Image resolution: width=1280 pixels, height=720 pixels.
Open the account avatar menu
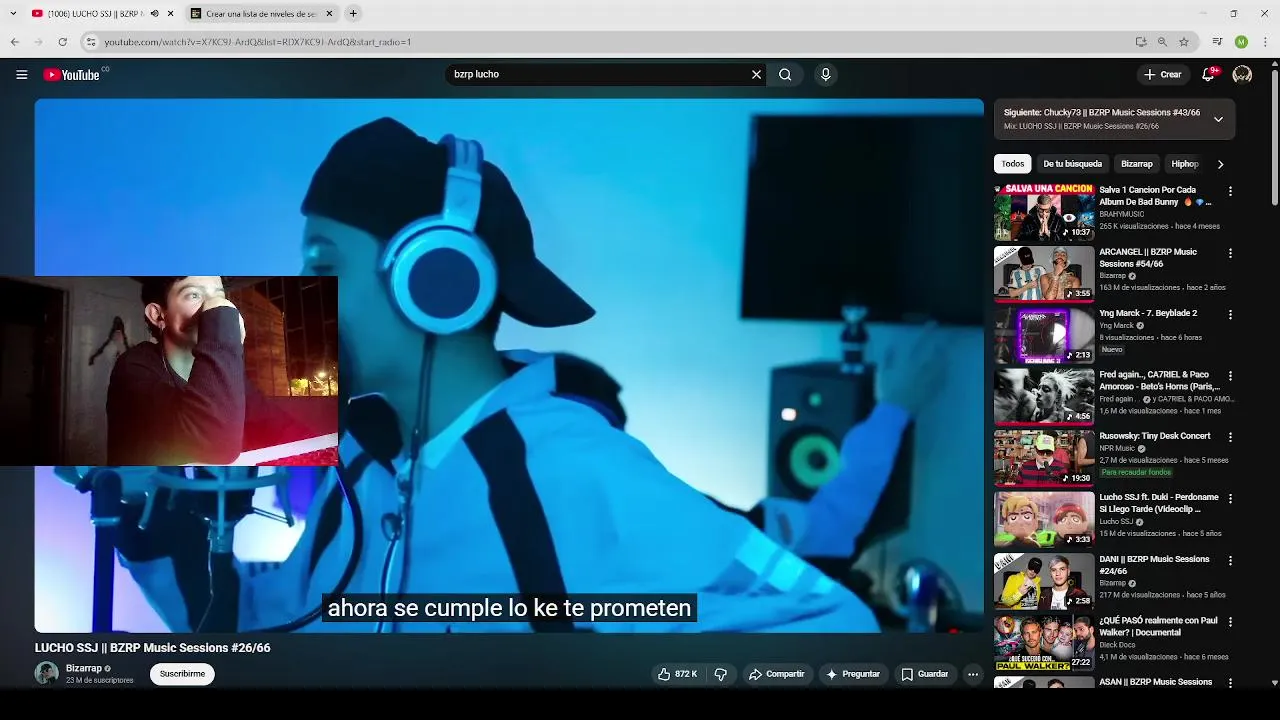1242,74
